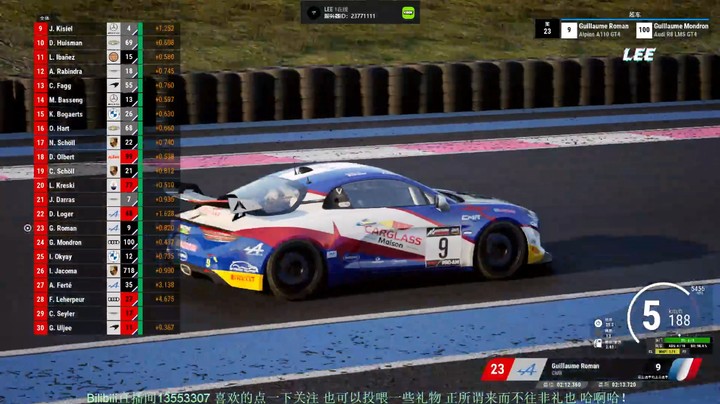This screenshot has height=404, width=720.
Task: Click the round orange brand logo for L. Ibañez
Action: (x=113, y=57)
